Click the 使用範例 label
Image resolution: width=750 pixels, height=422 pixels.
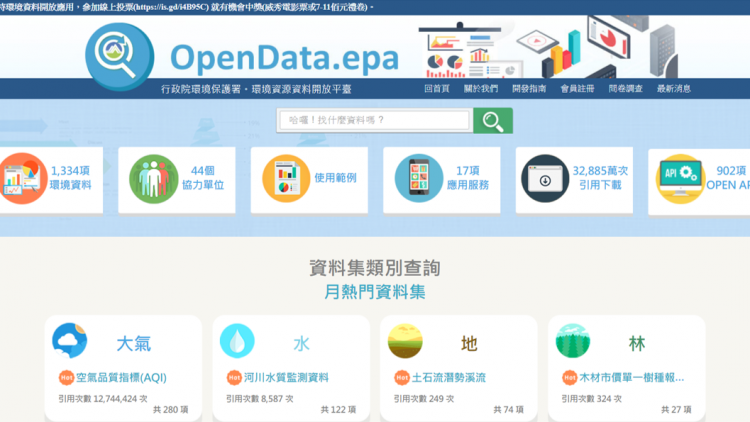coord(335,178)
